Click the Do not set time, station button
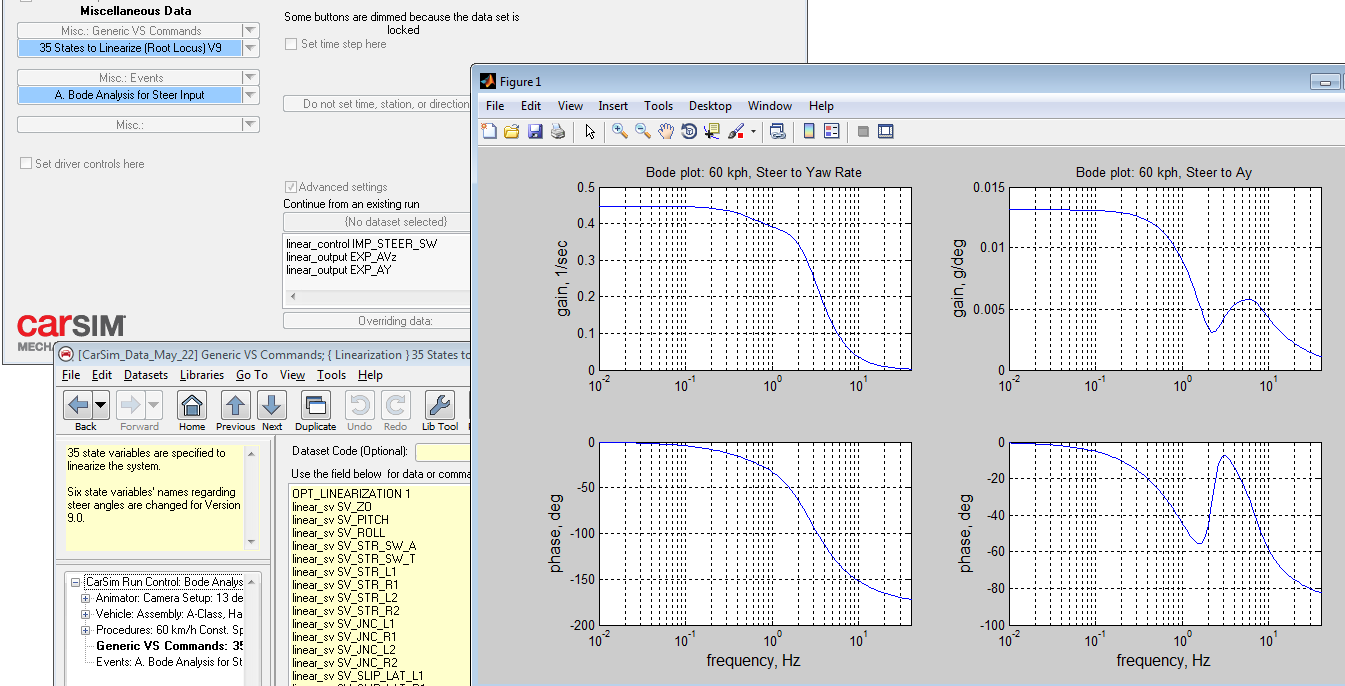The width and height of the screenshot is (1345, 686). coord(377,104)
